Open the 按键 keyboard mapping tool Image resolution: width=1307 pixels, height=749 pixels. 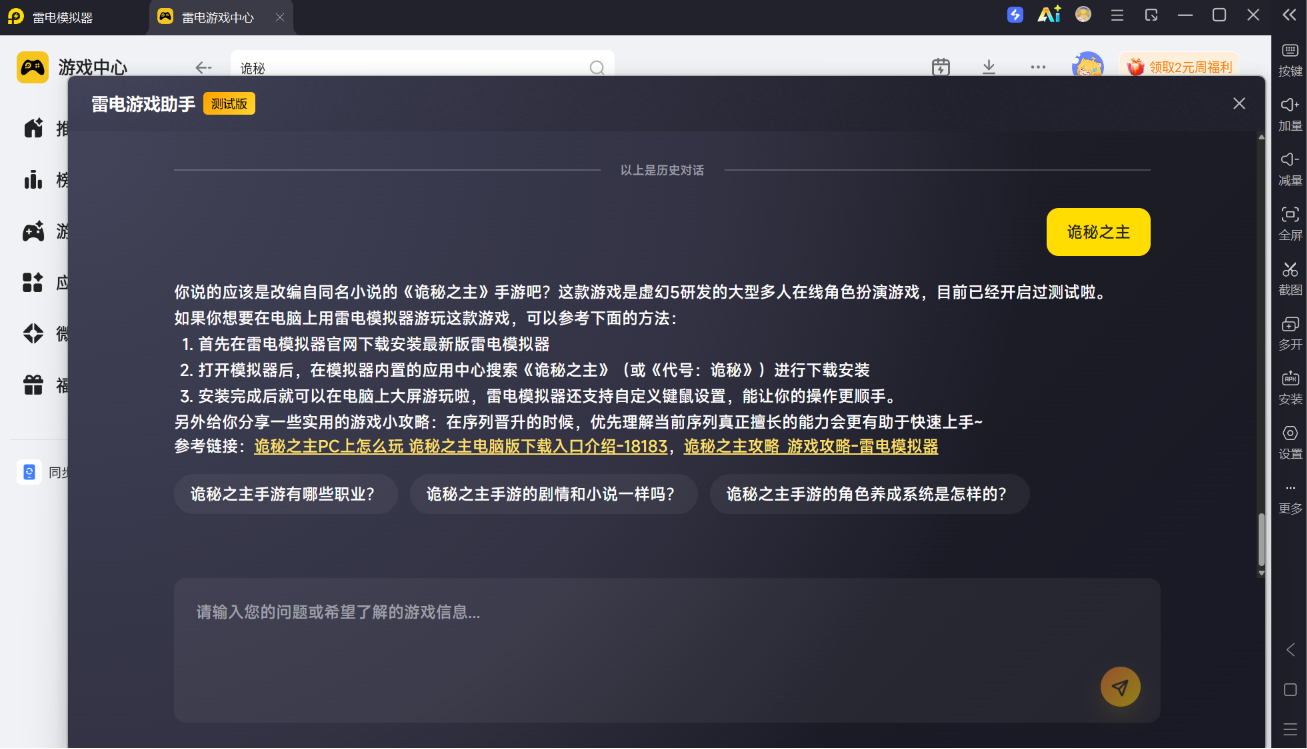[1290, 60]
